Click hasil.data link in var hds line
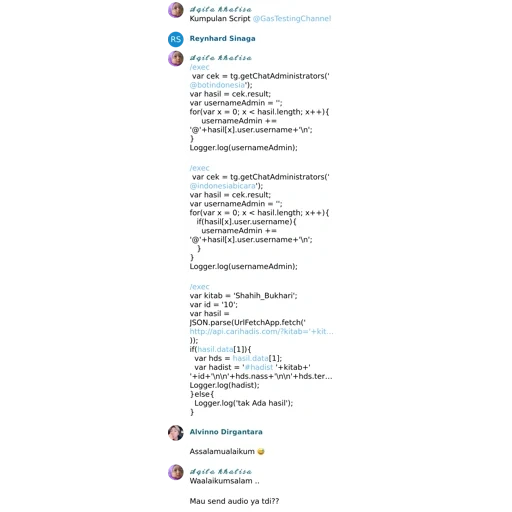This screenshot has width=512, height=512. pyautogui.click(x=250, y=358)
